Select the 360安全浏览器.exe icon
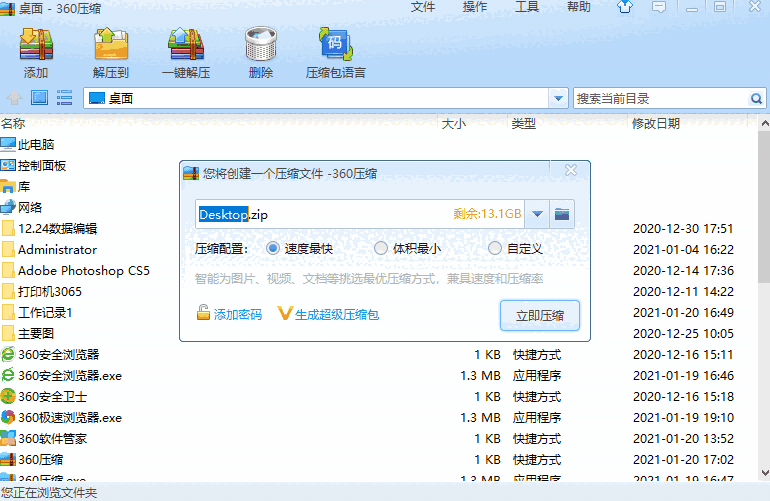This screenshot has width=770, height=501. pos(8,375)
